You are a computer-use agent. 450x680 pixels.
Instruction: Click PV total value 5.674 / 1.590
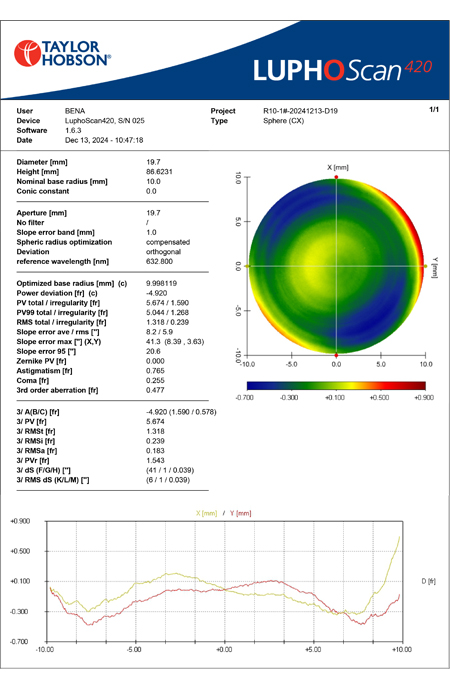coord(167,303)
